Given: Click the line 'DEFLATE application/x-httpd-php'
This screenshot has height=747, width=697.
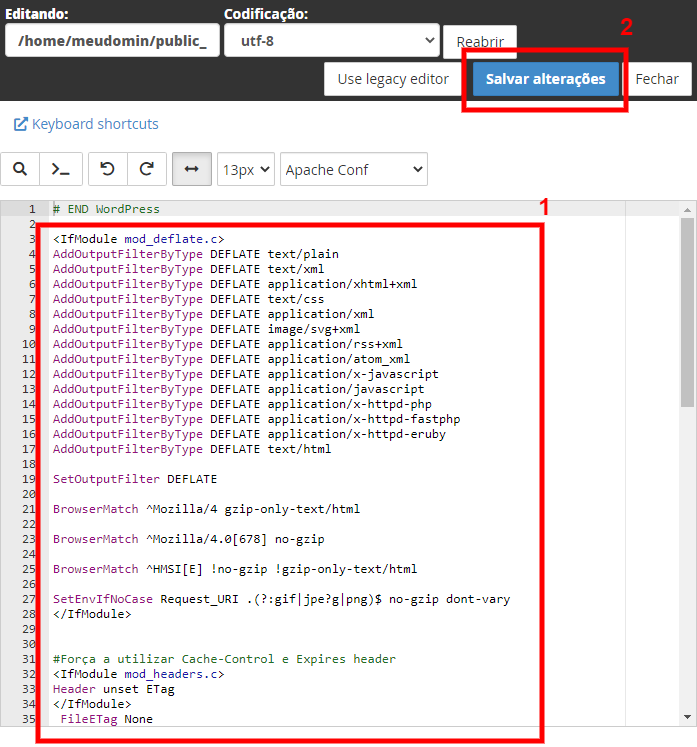Looking at the screenshot, I should [x=242, y=404].
